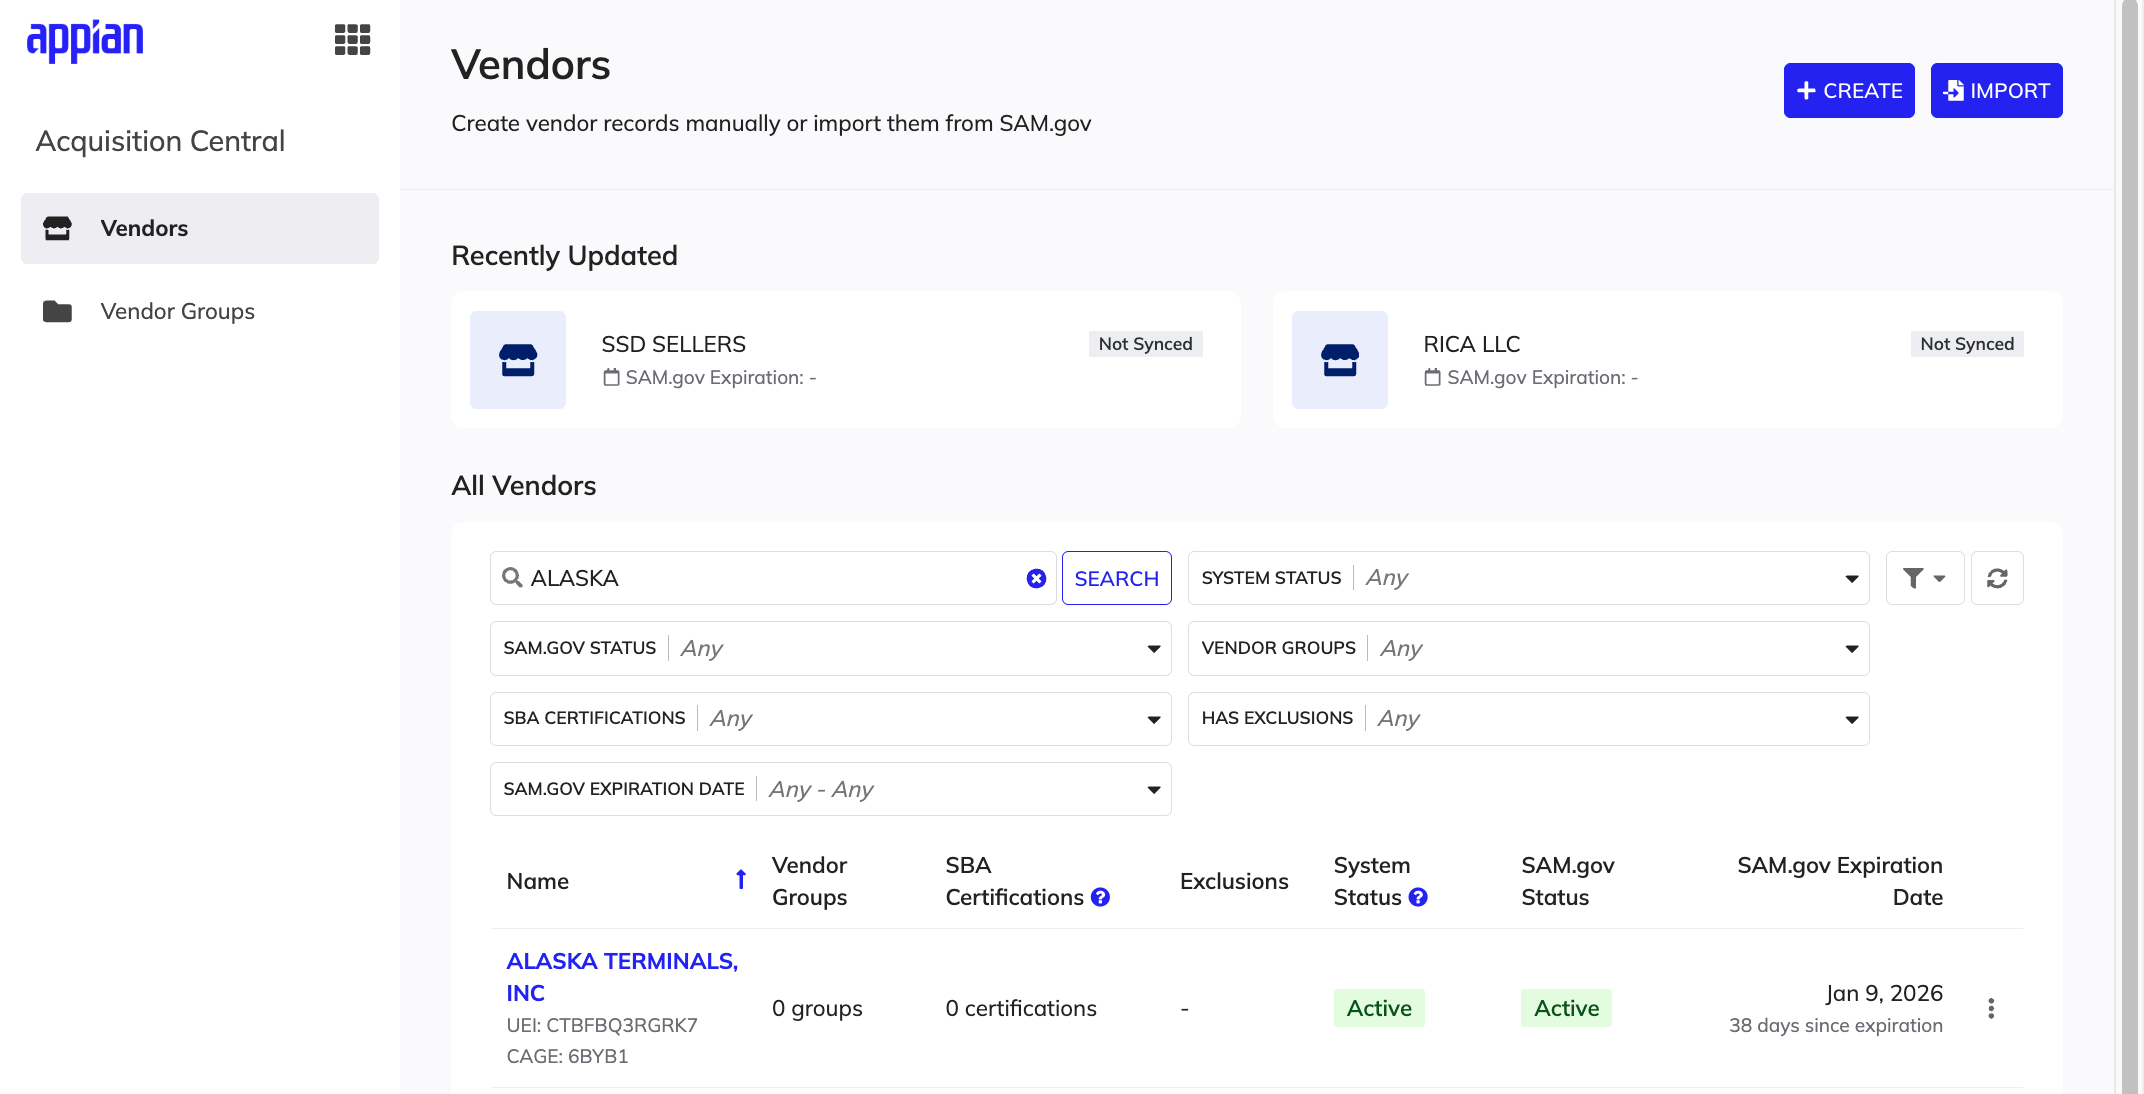Click the '0 groups' cell

coord(817,1008)
